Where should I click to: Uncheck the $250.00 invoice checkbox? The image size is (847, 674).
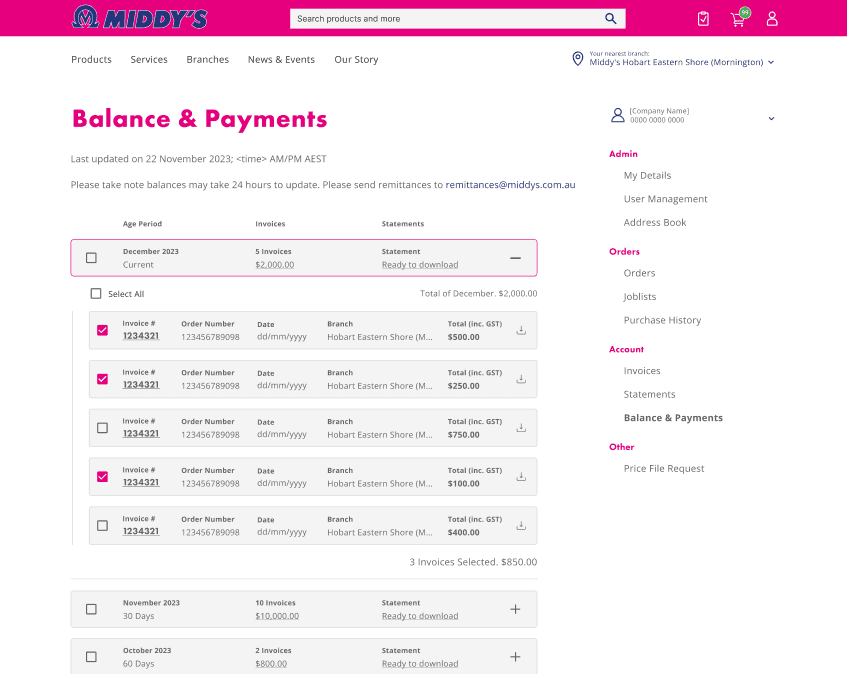click(102, 379)
